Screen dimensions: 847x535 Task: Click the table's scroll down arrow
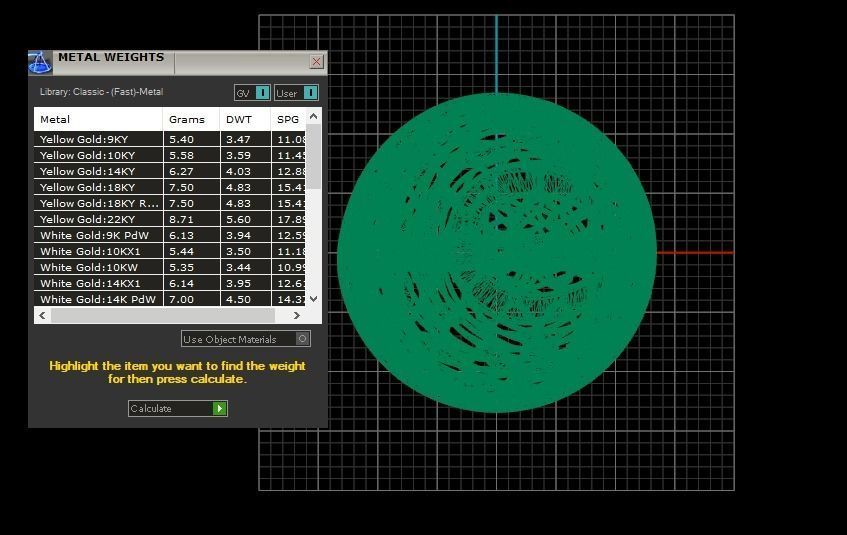(314, 299)
